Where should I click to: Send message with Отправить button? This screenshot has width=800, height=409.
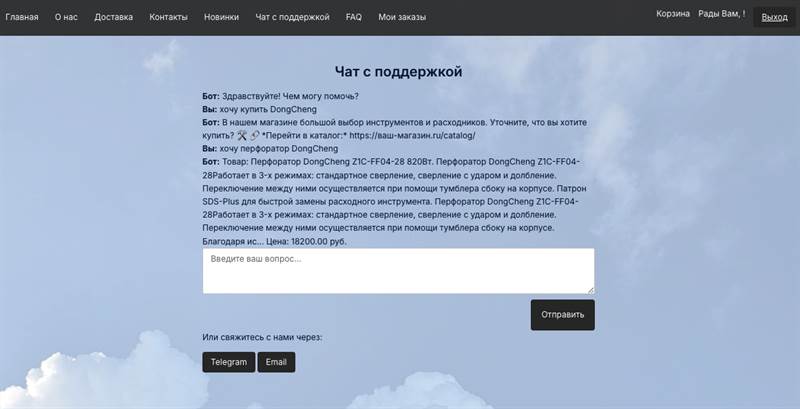[562, 314]
